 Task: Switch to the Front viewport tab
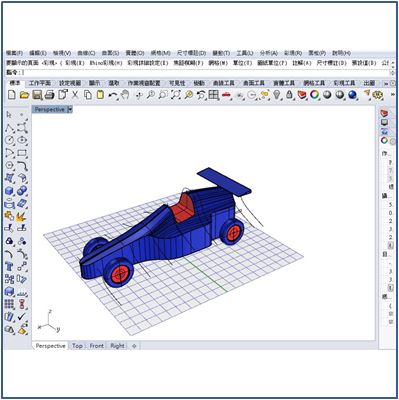[x=97, y=346]
